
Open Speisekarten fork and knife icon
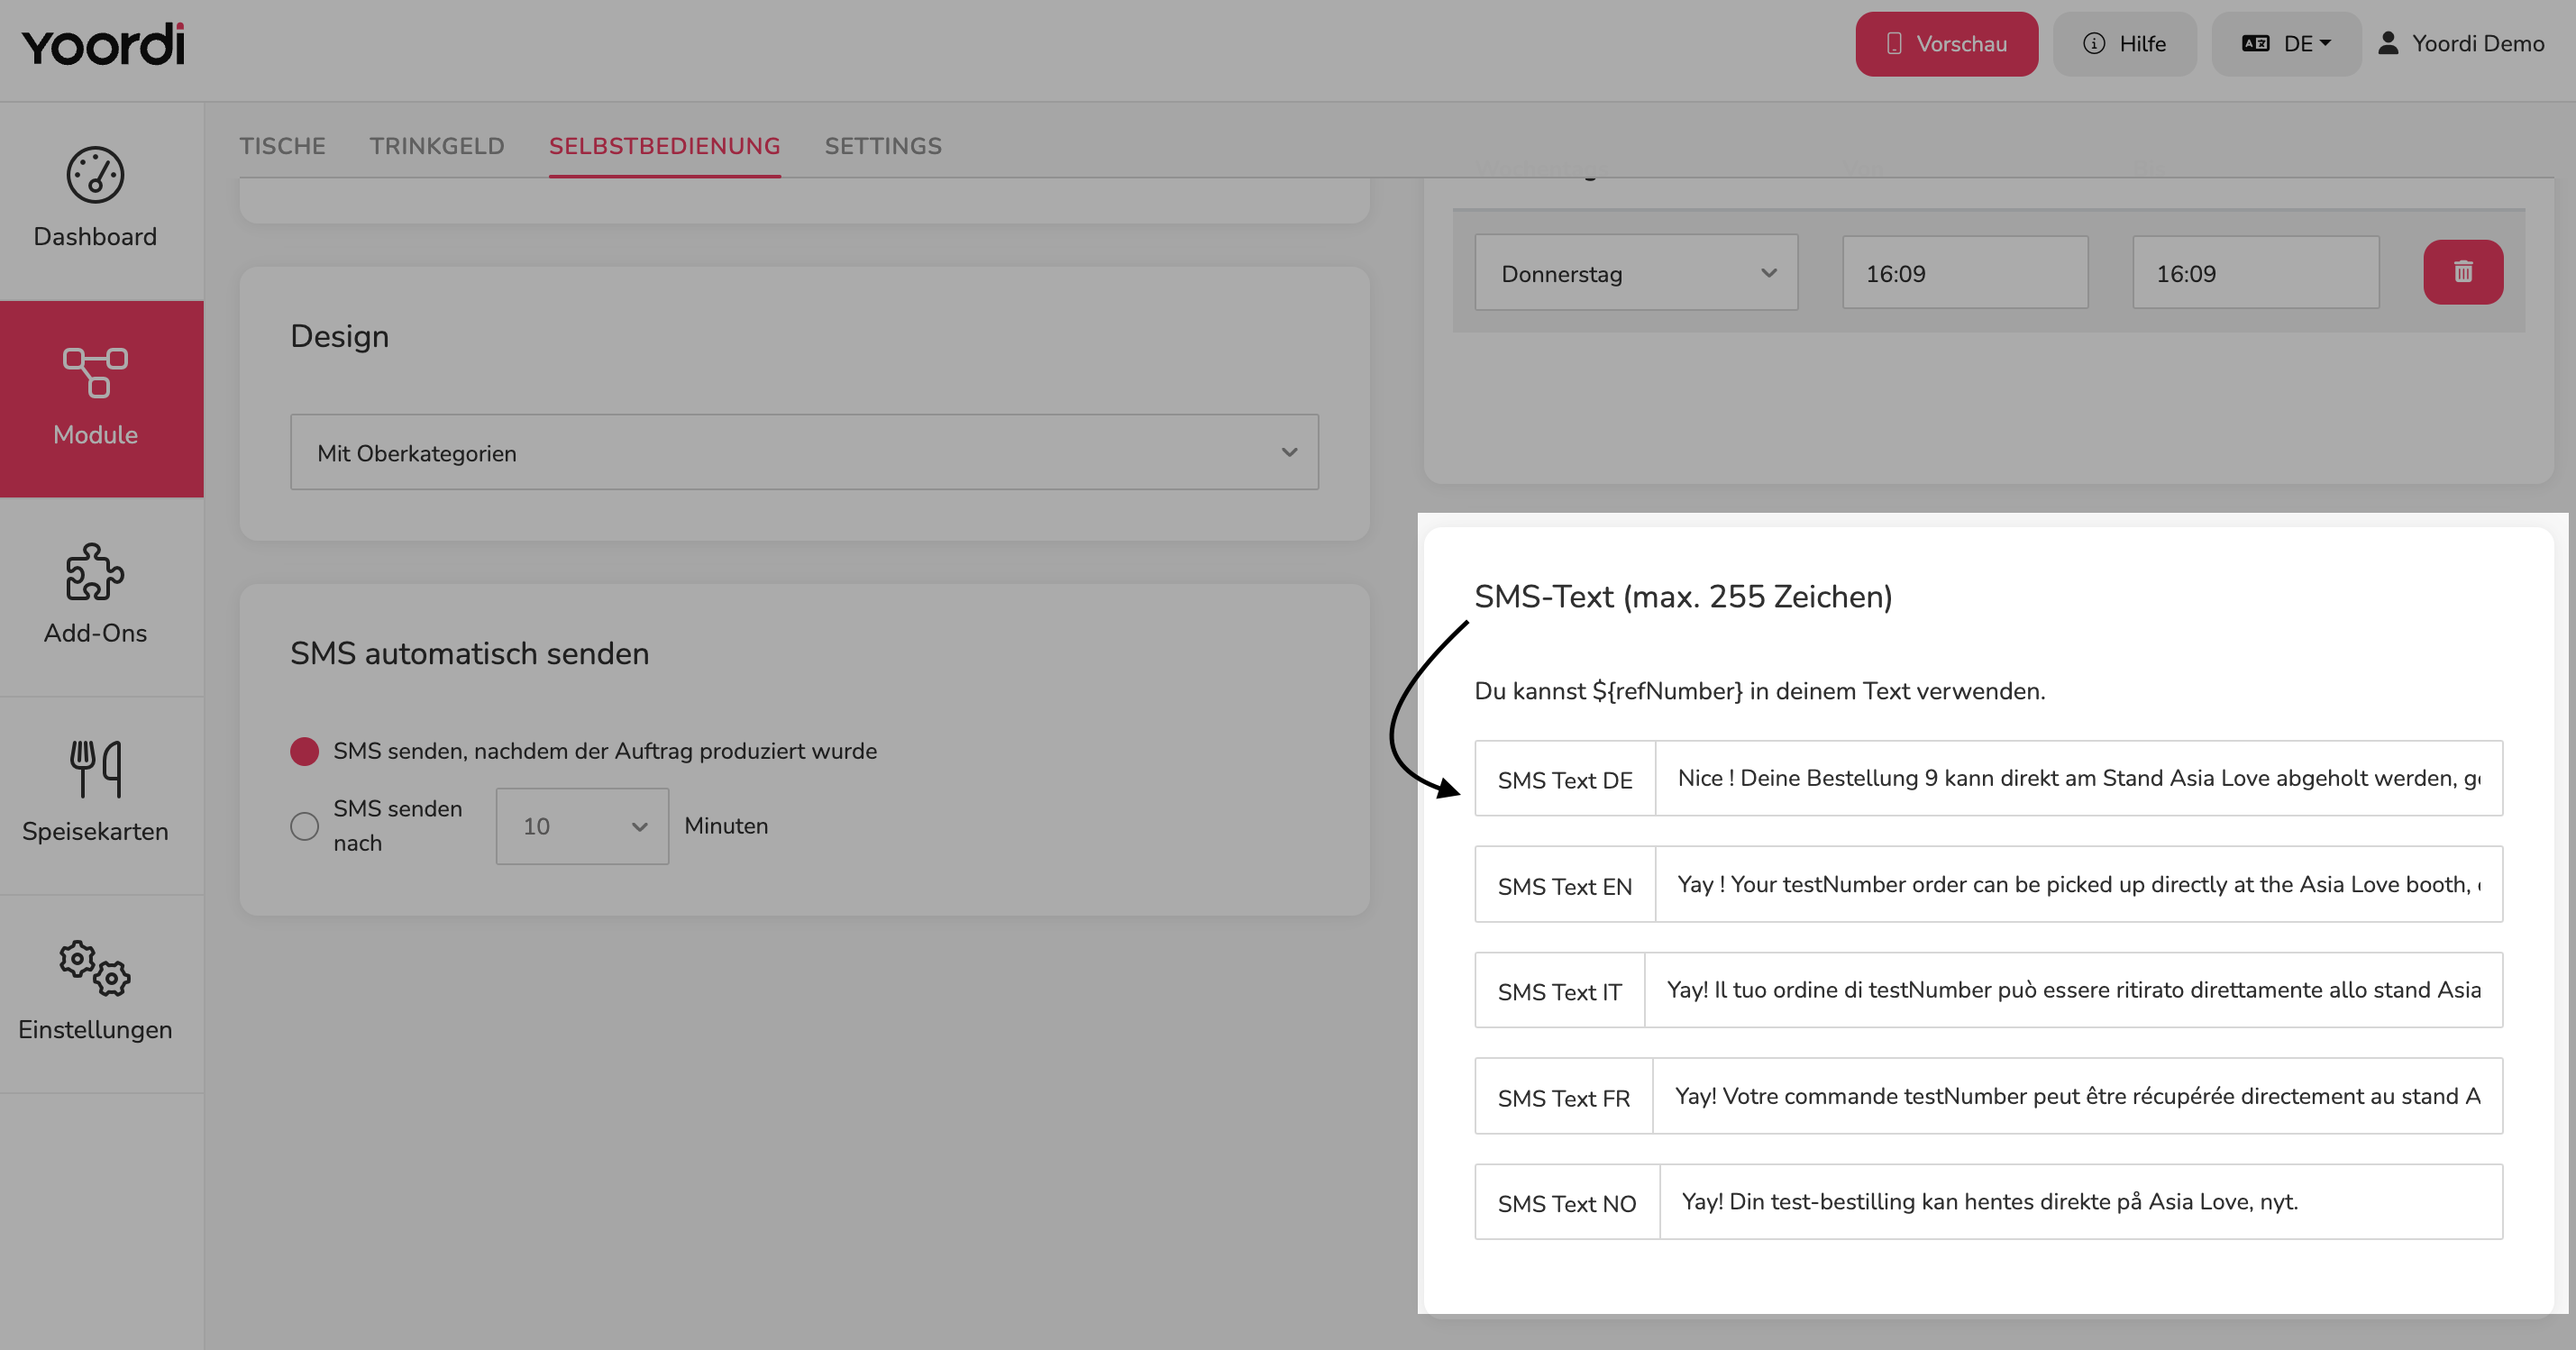pos(95,769)
